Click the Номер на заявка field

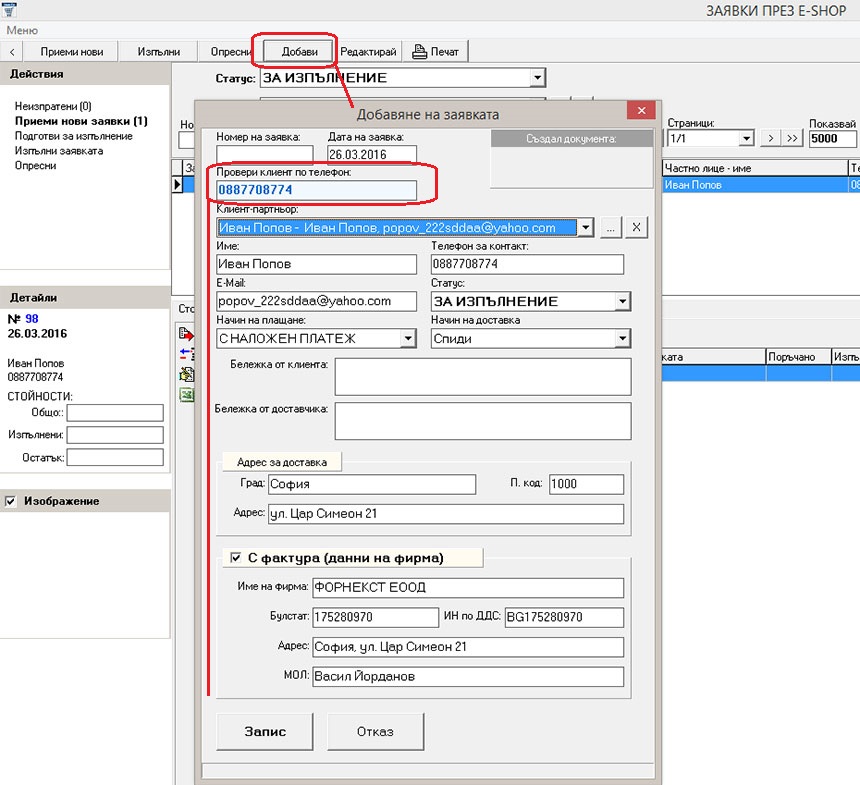[265, 154]
